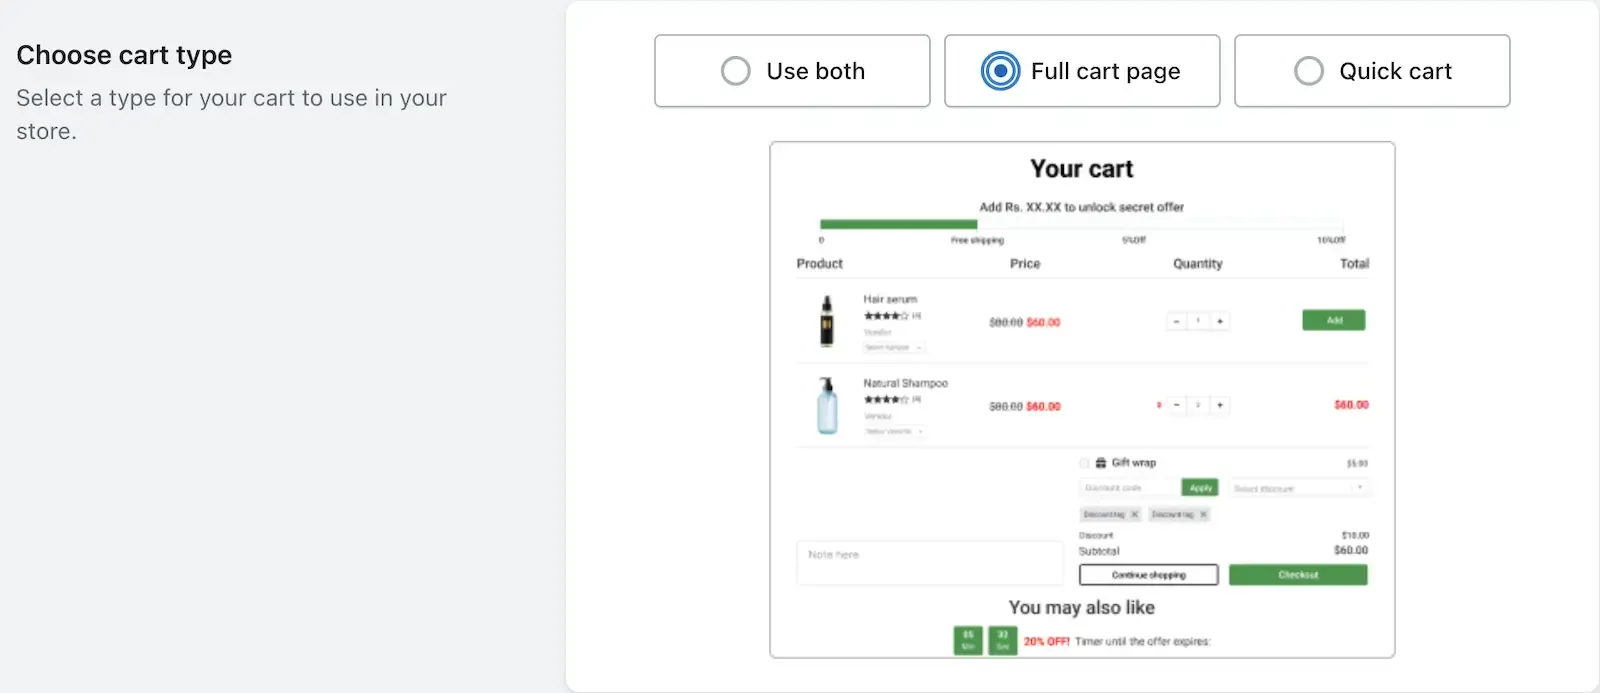This screenshot has height=693, width=1600.
Task: Select the Use both radio option
Action: [792, 71]
